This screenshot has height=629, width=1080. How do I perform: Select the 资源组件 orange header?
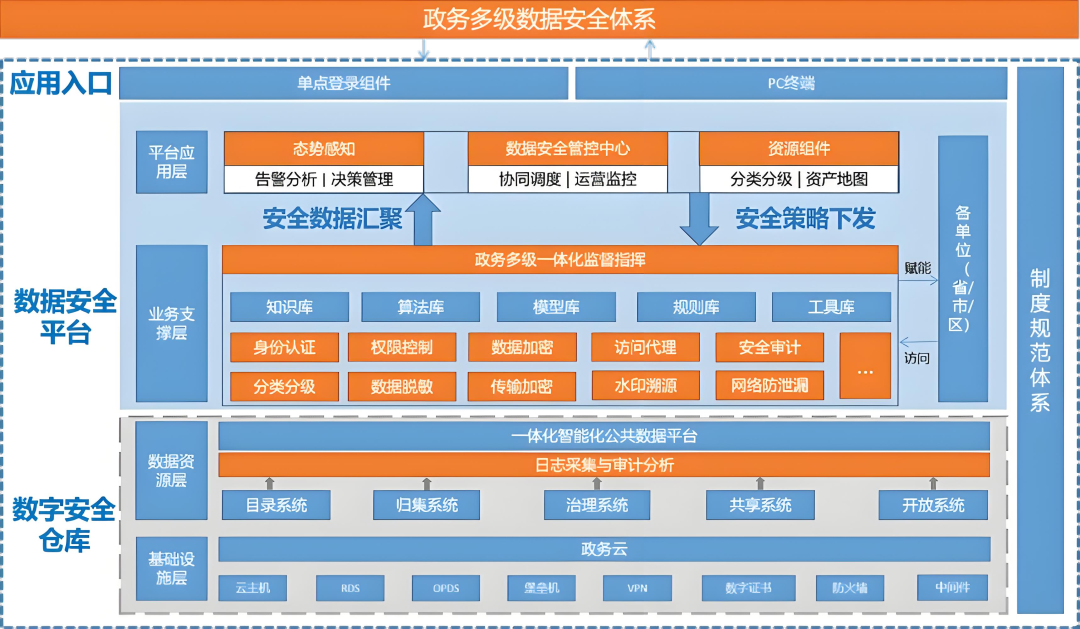pyautogui.click(x=799, y=148)
